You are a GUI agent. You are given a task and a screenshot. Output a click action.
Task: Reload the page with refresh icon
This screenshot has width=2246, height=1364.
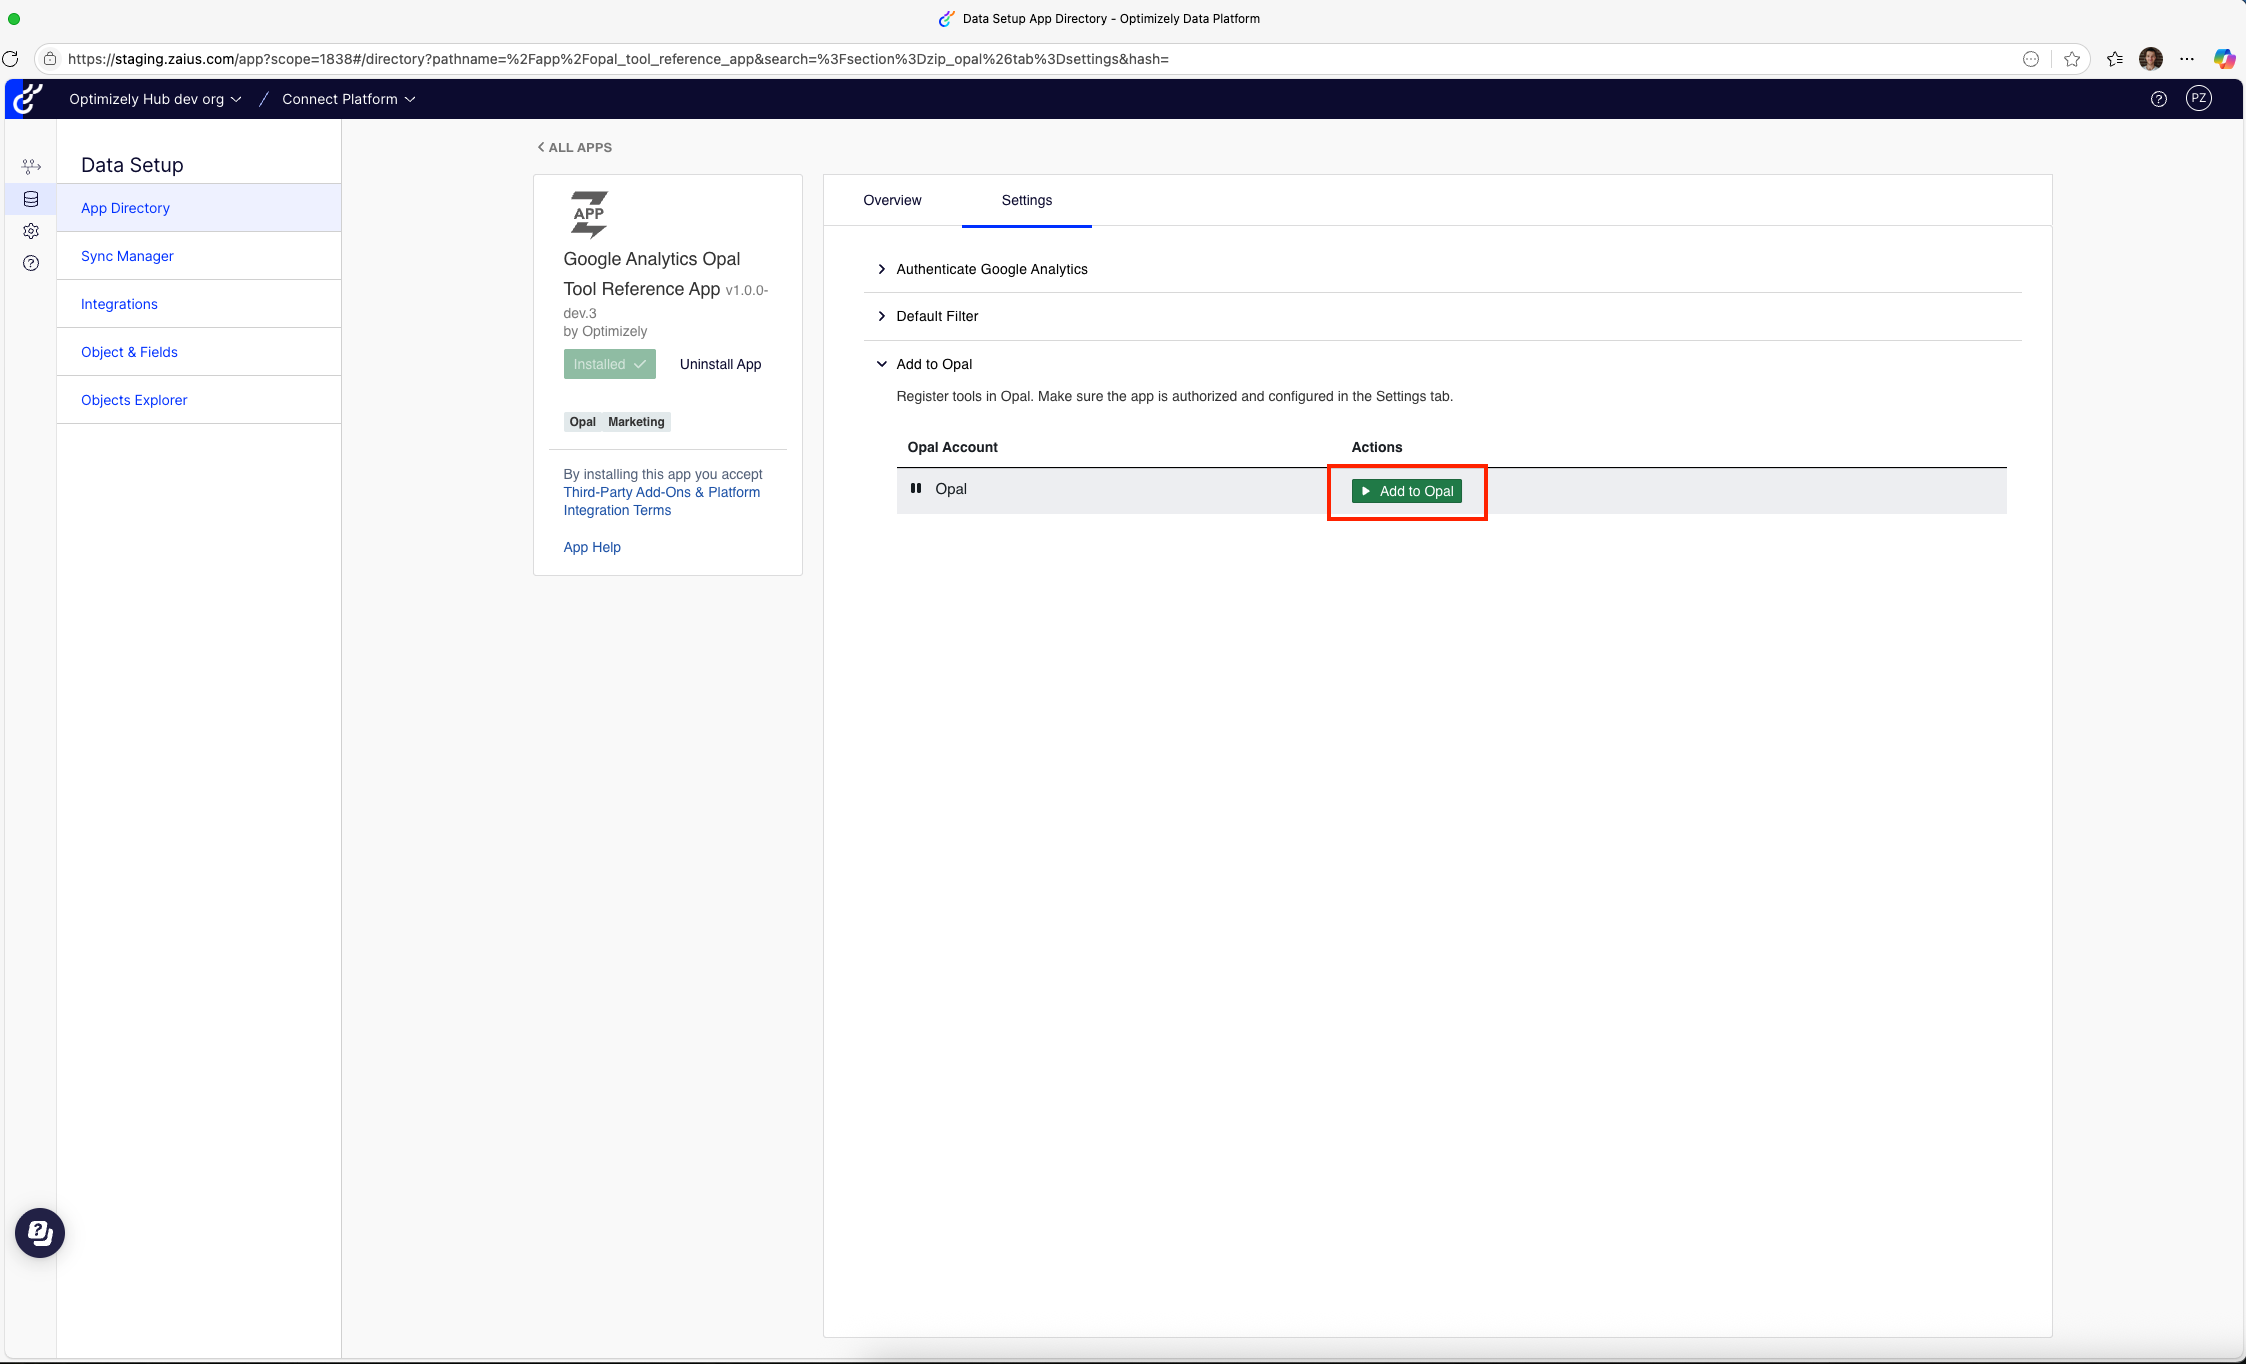[11, 59]
